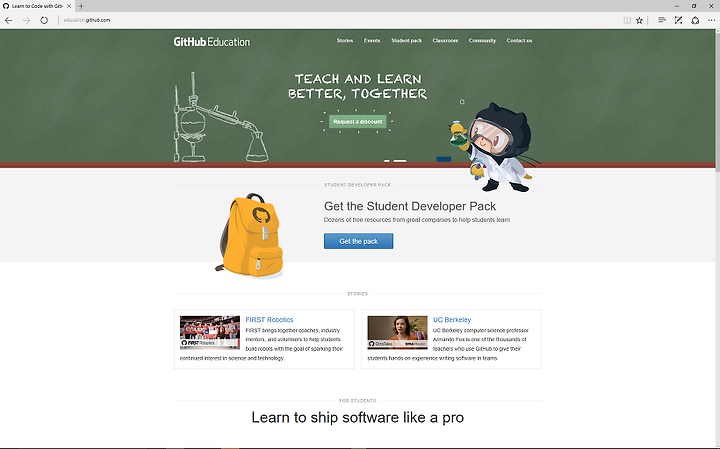Screen dimensions: 720x449
Task: Minimize the browser window
Action: coord(677,6)
